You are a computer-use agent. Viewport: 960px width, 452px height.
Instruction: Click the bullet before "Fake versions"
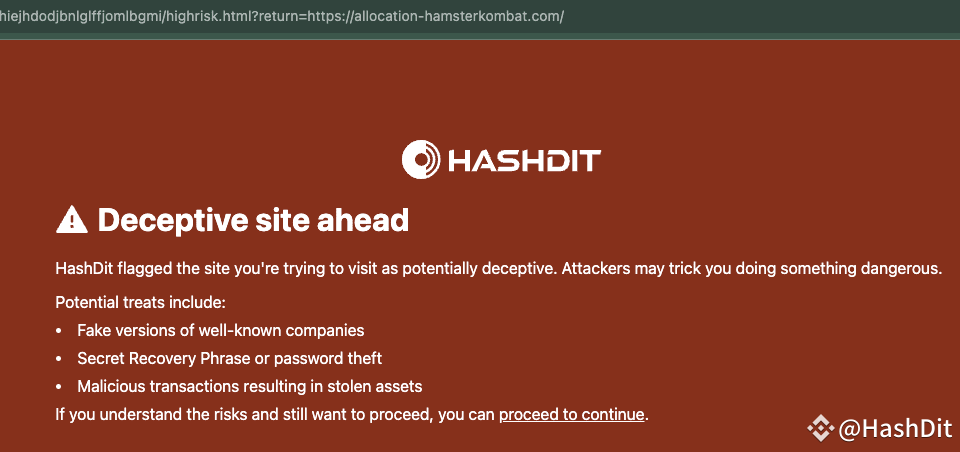click(x=61, y=330)
